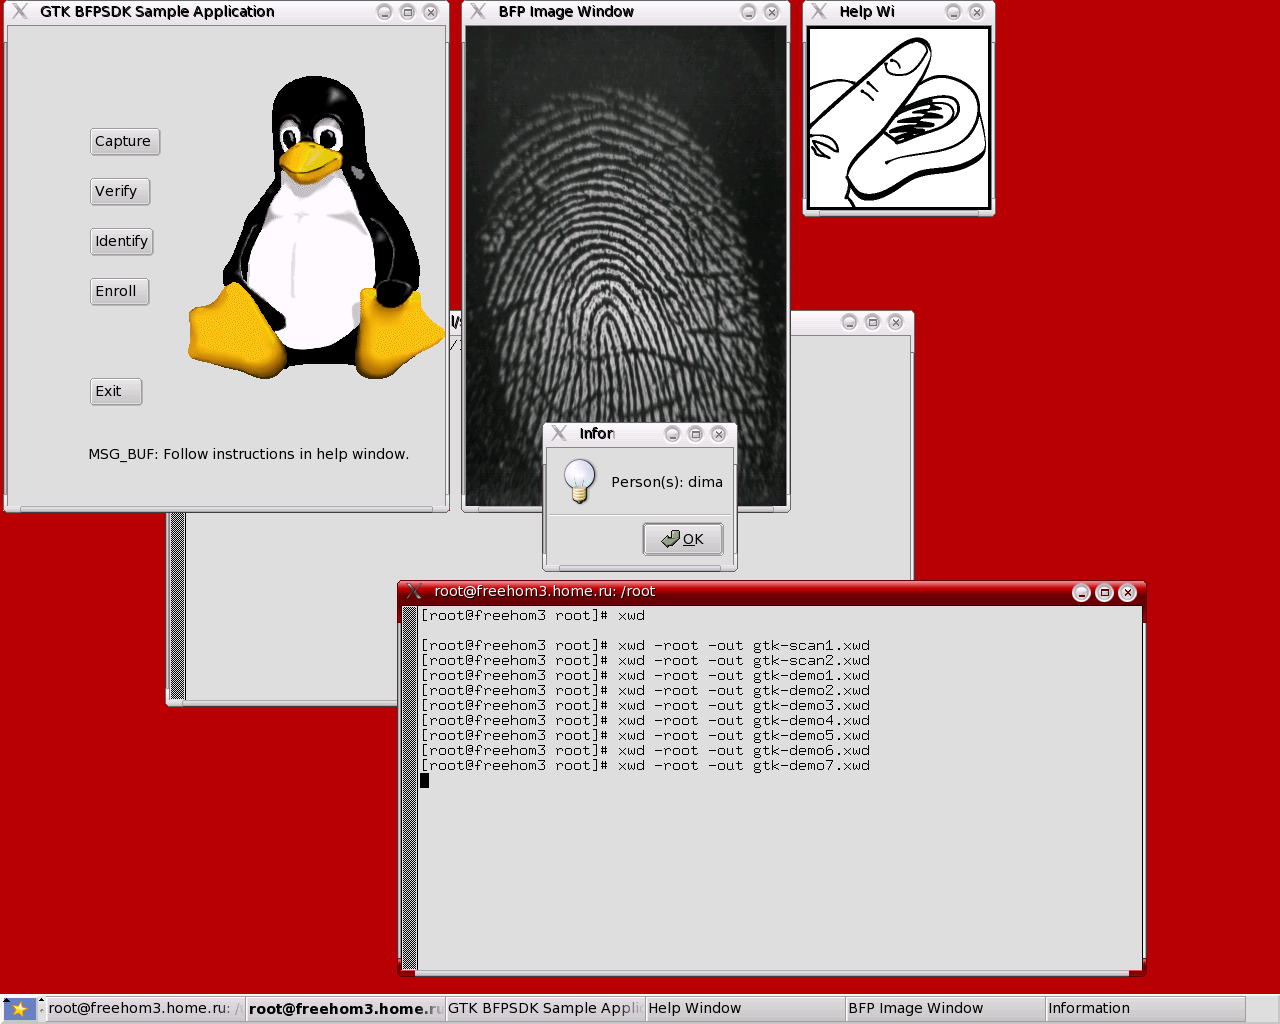1280x1024 pixels.
Task: Click the lightbulb info icon
Action: (579, 481)
